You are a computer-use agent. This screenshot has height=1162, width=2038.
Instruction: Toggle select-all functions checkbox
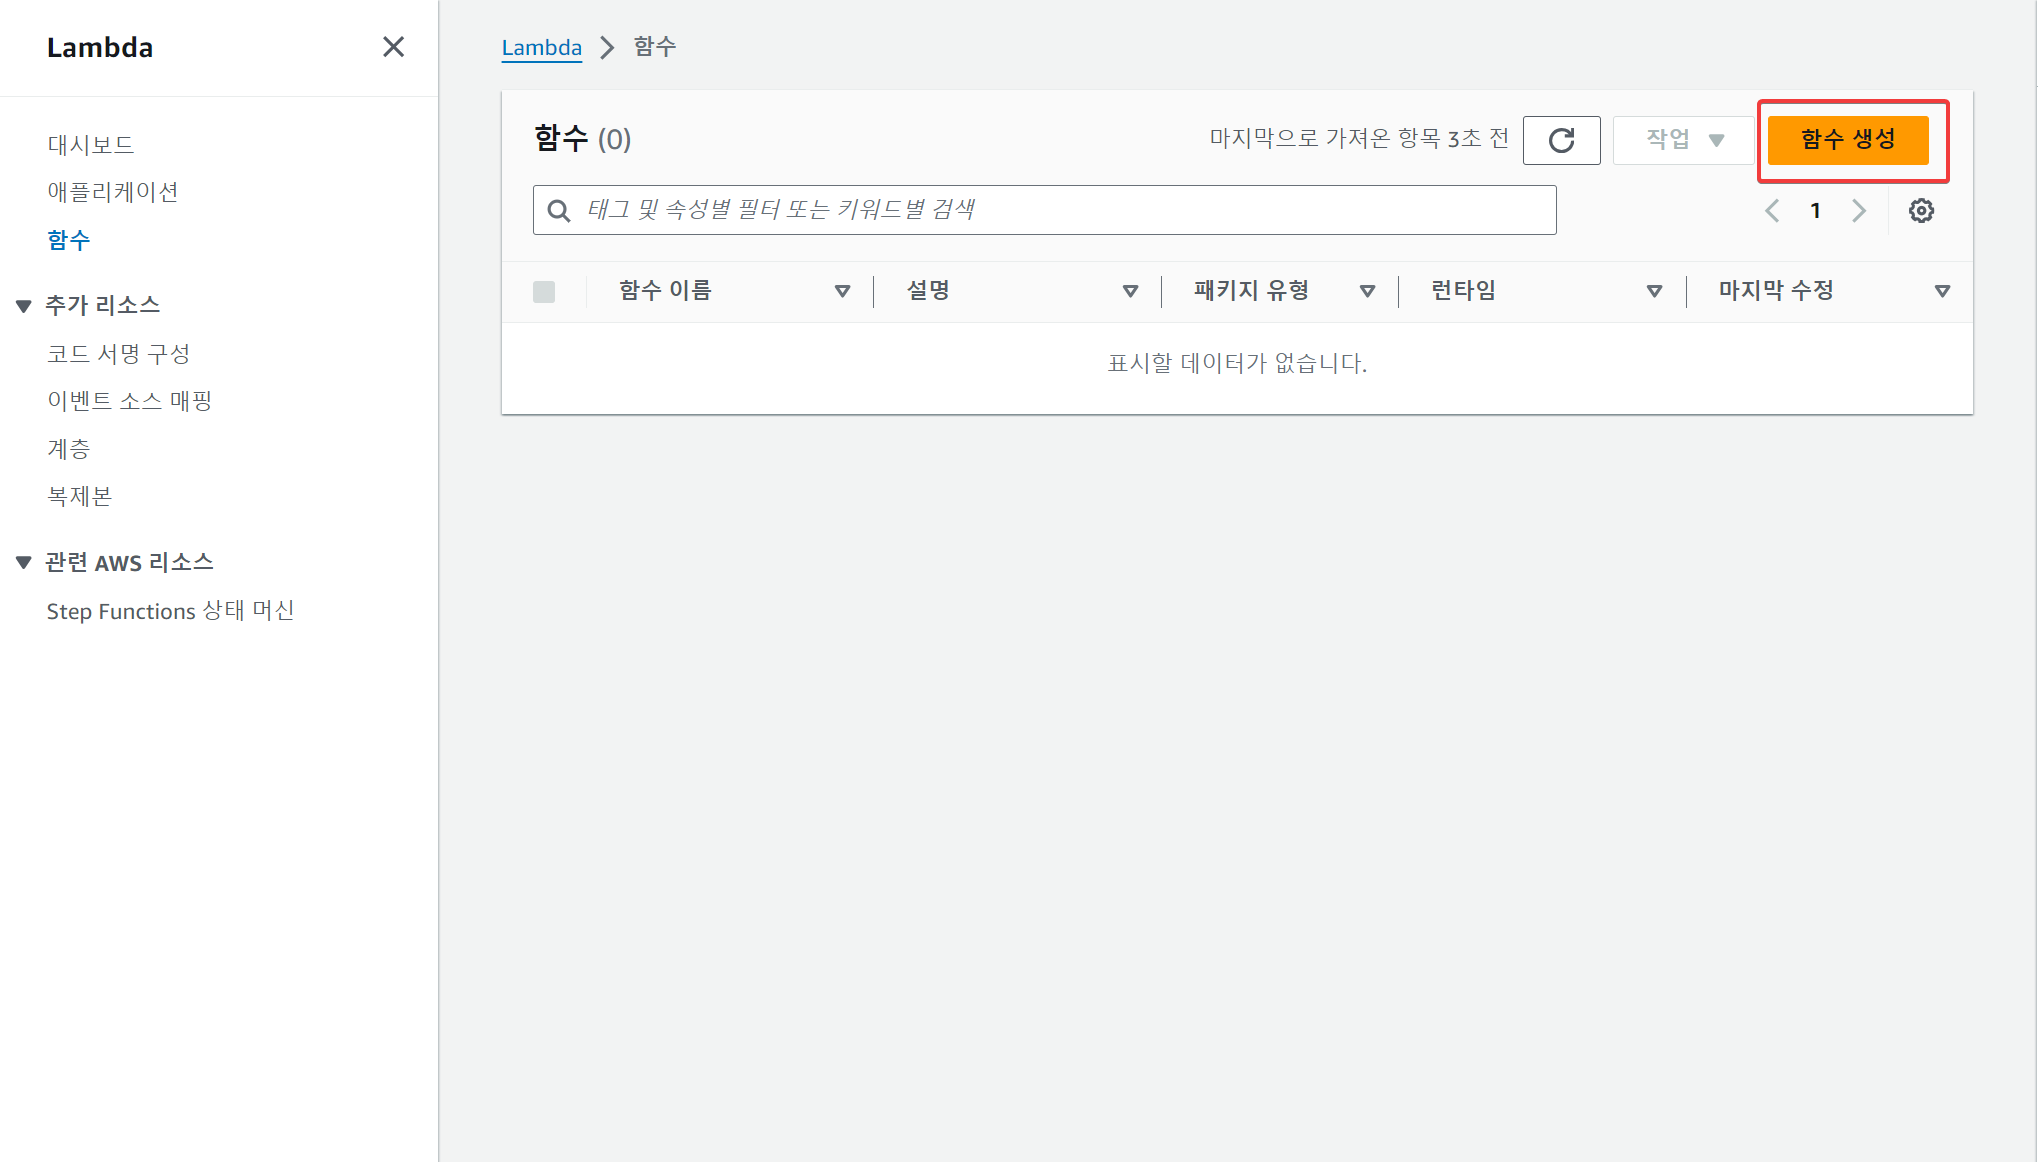coord(544,292)
